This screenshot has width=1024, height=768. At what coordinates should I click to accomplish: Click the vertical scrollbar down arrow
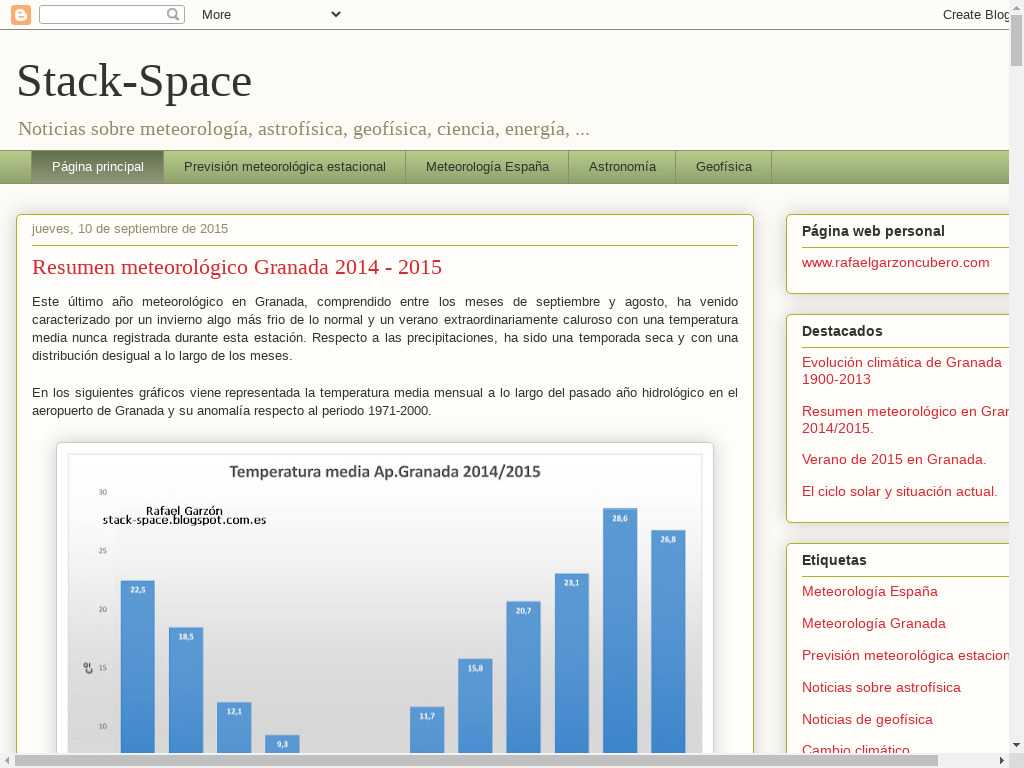pos(1016,744)
